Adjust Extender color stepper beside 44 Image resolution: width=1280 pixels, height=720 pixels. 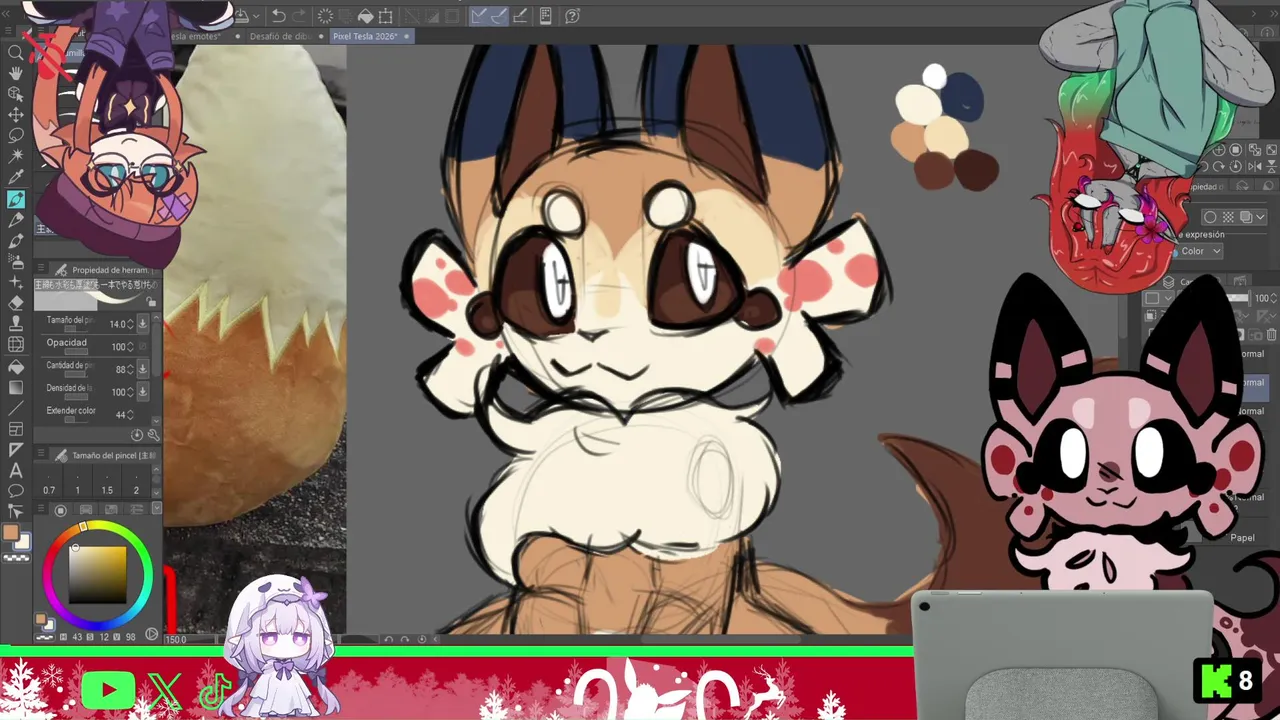click(130, 414)
